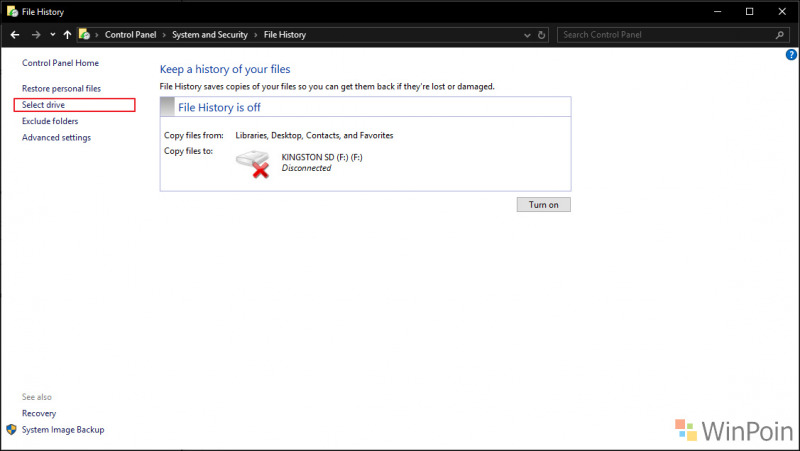The height and width of the screenshot is (451, 800).
Task: Click KINGSTON SD (F:) drive name
Action: 322,157
